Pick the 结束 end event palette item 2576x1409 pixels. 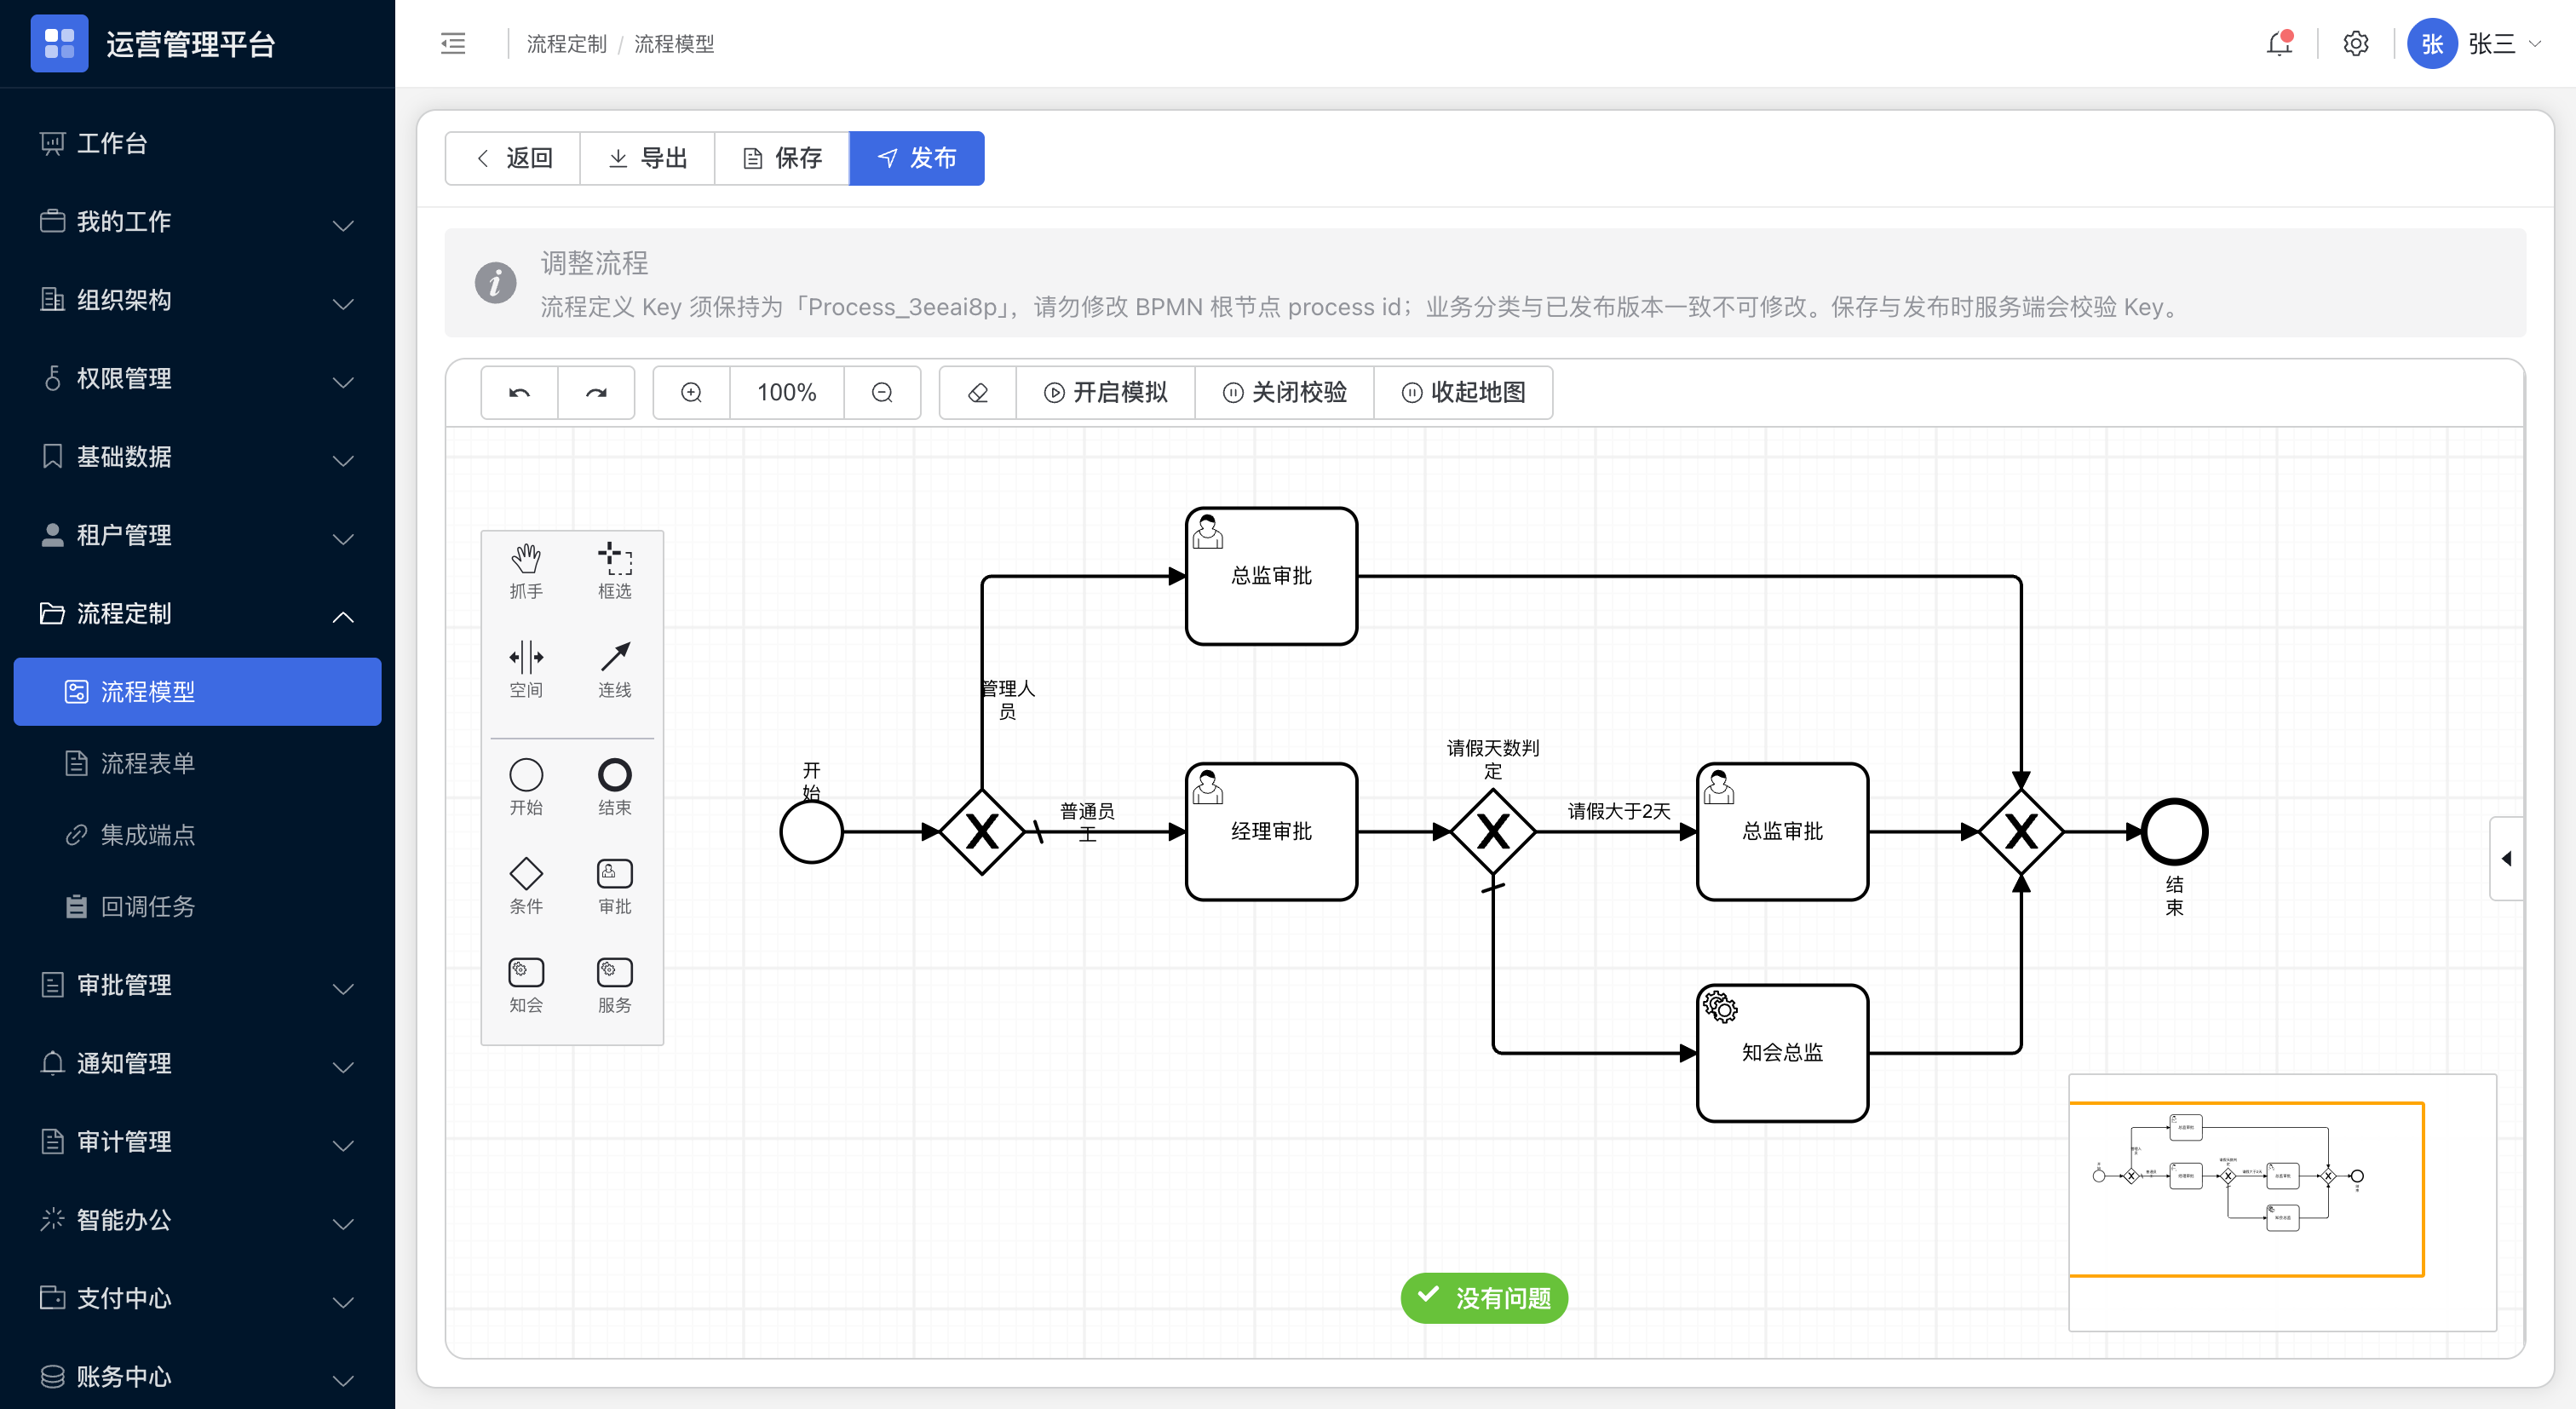pos(614,787)
